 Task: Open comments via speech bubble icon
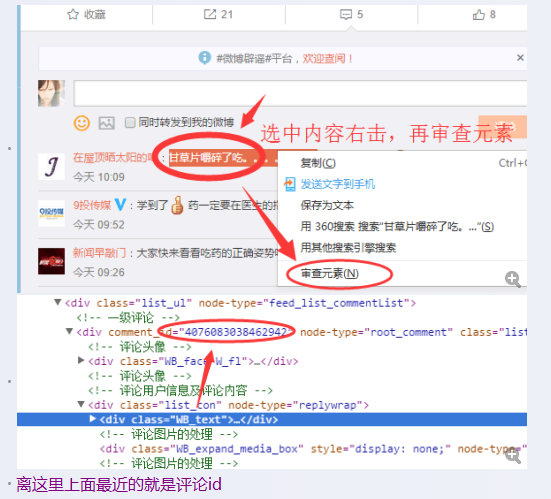coord(346,14)
